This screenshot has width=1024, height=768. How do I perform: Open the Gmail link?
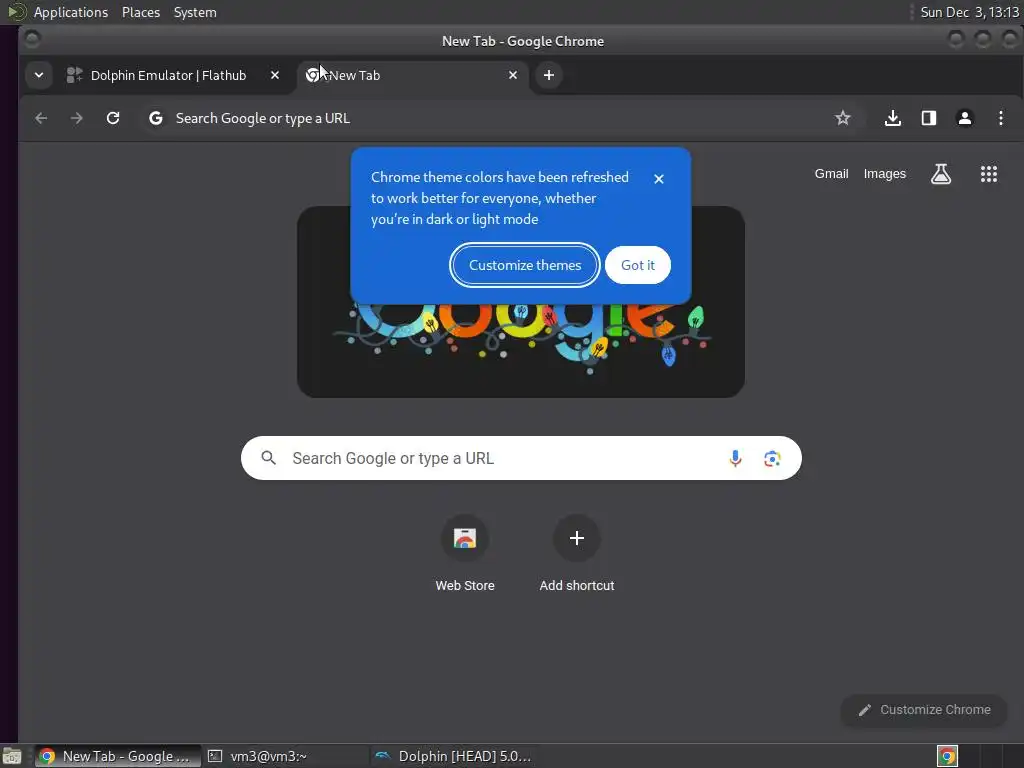831,174
